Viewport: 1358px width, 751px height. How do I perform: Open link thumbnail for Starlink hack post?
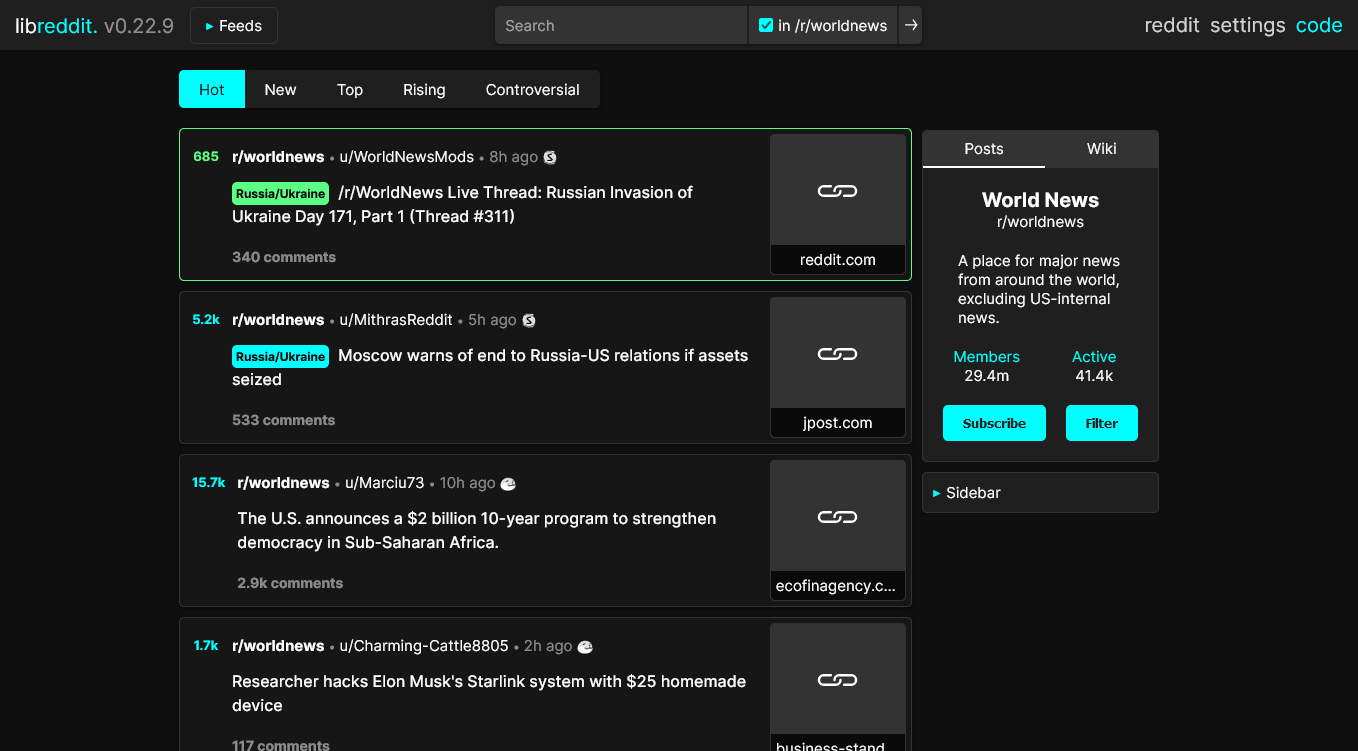click(x=837, y=680)
